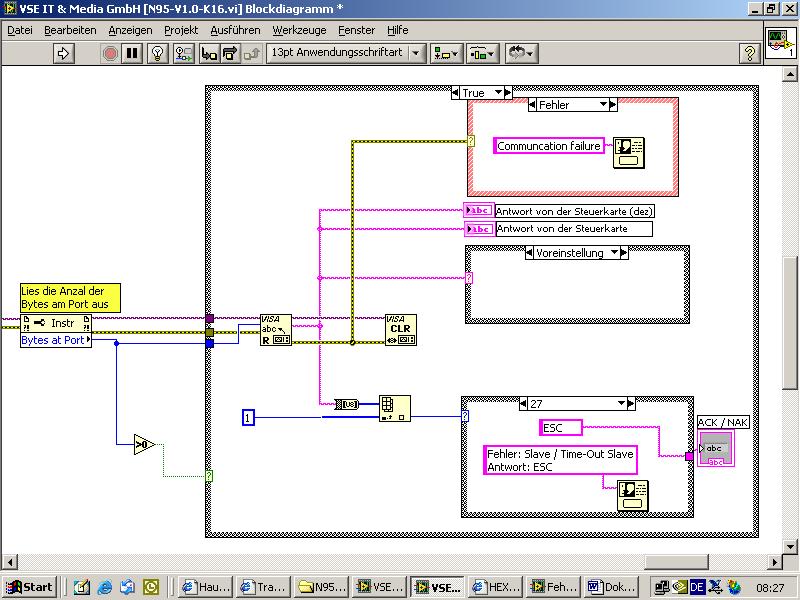Go to previous case of Fehler structure
This screenshot has height=600, width=800.
click(x=532, y=105)
